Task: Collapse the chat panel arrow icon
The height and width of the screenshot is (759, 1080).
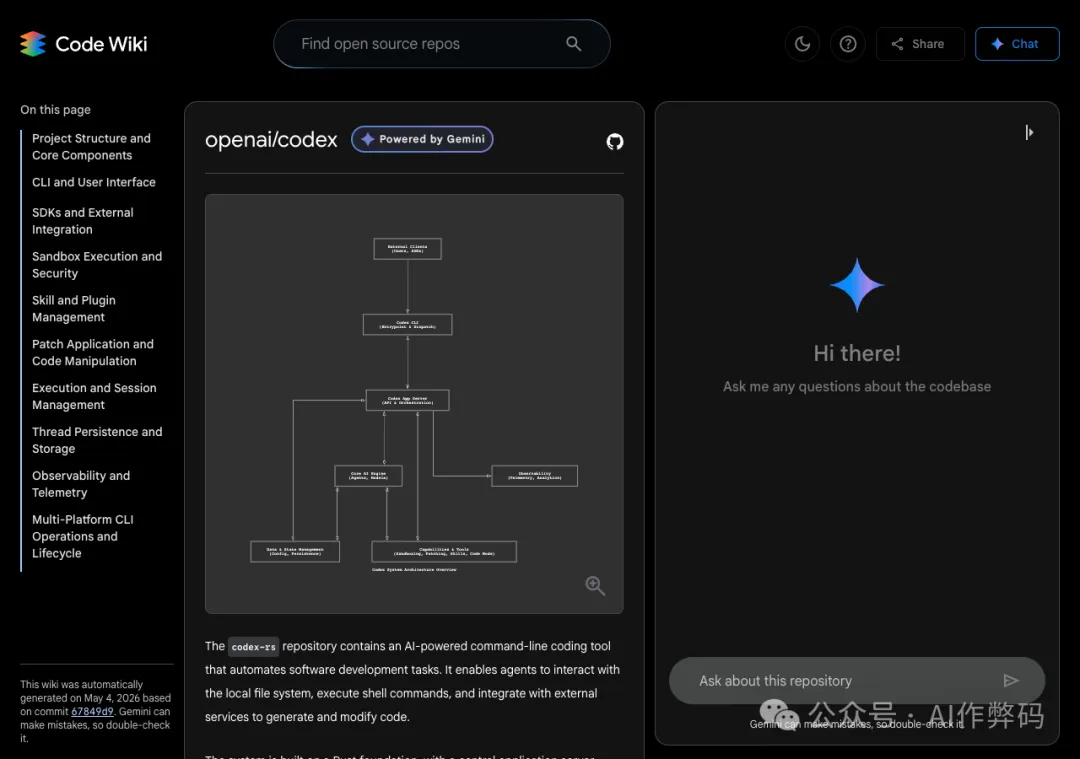Action: (1029, 132)
